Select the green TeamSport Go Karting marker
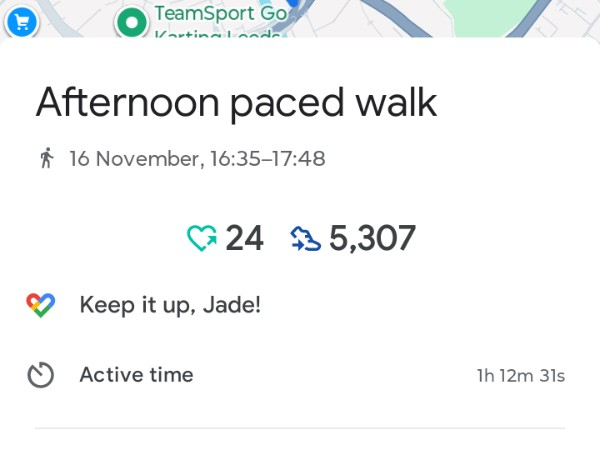The width and height of the screenshot is (600, 450). pos(131,22)
